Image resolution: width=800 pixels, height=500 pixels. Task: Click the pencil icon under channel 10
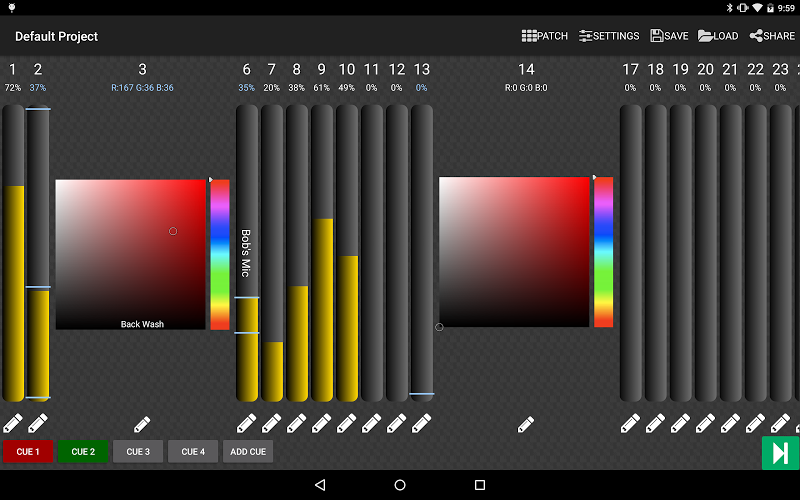click(x=346, y=423)
